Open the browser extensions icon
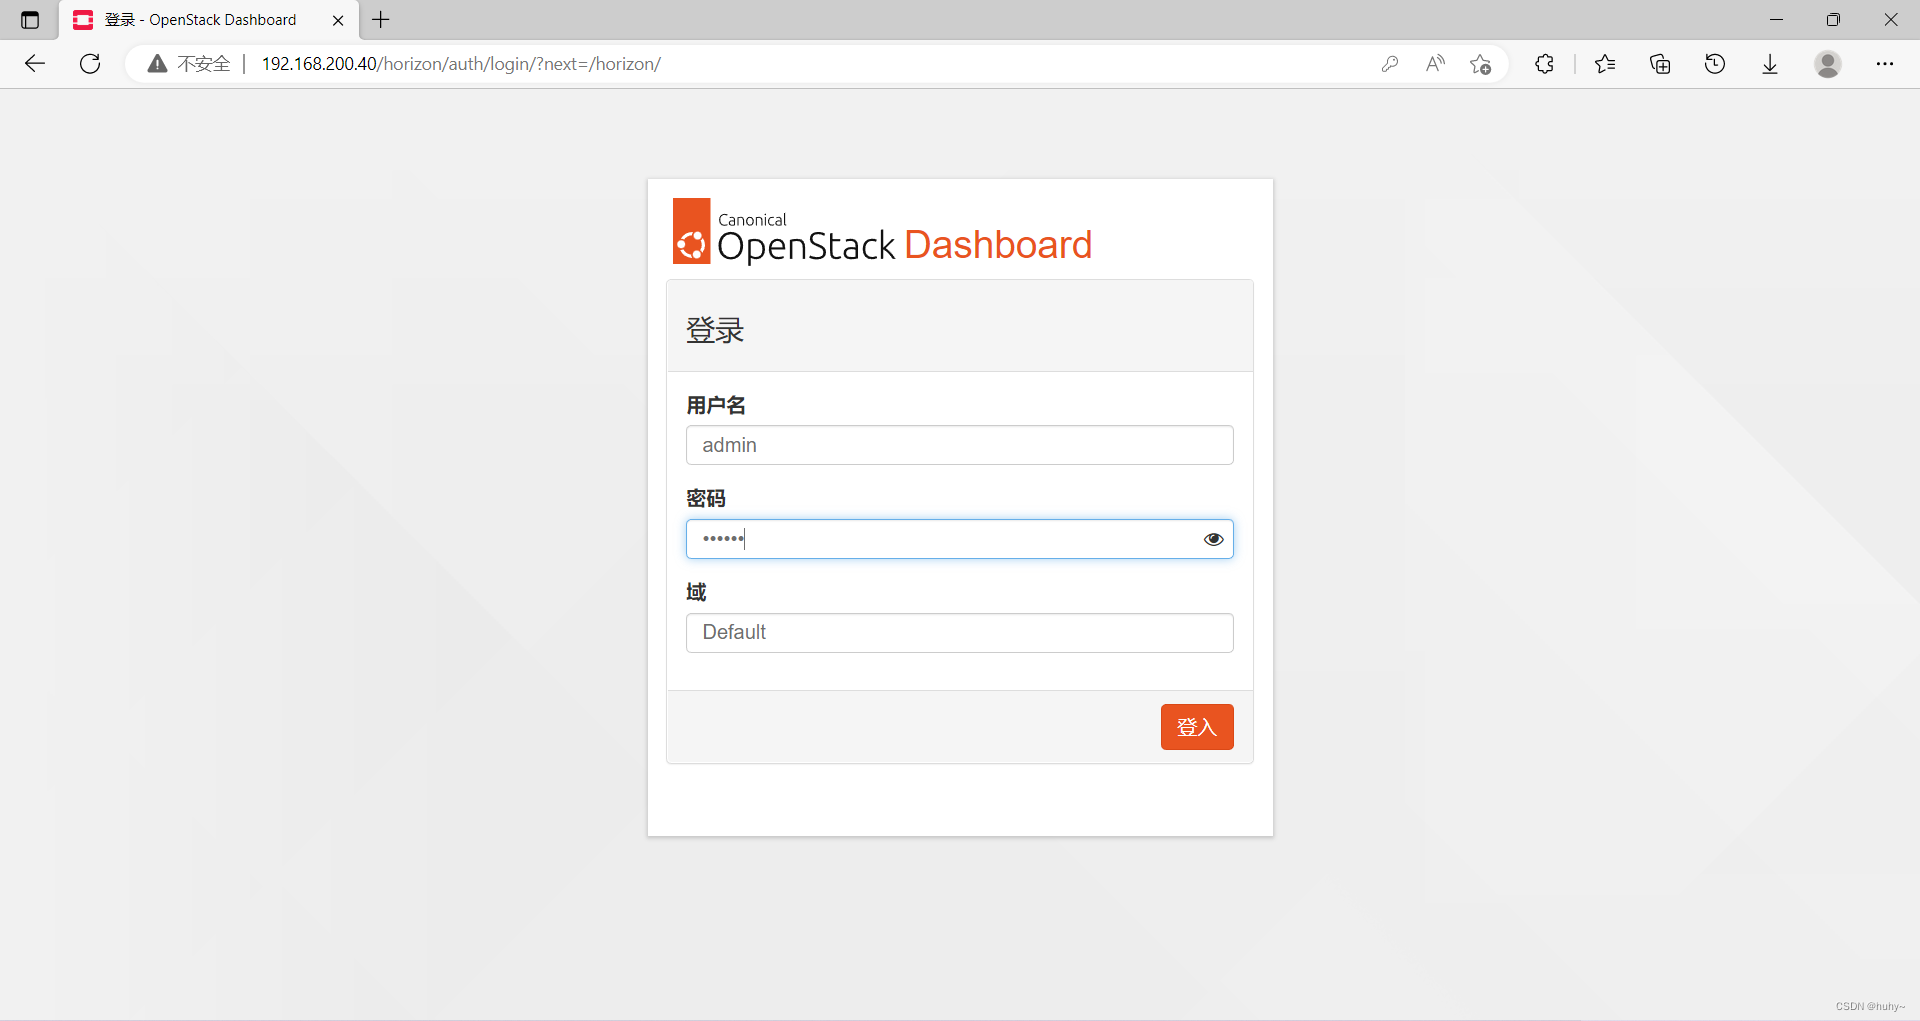 1545,64
